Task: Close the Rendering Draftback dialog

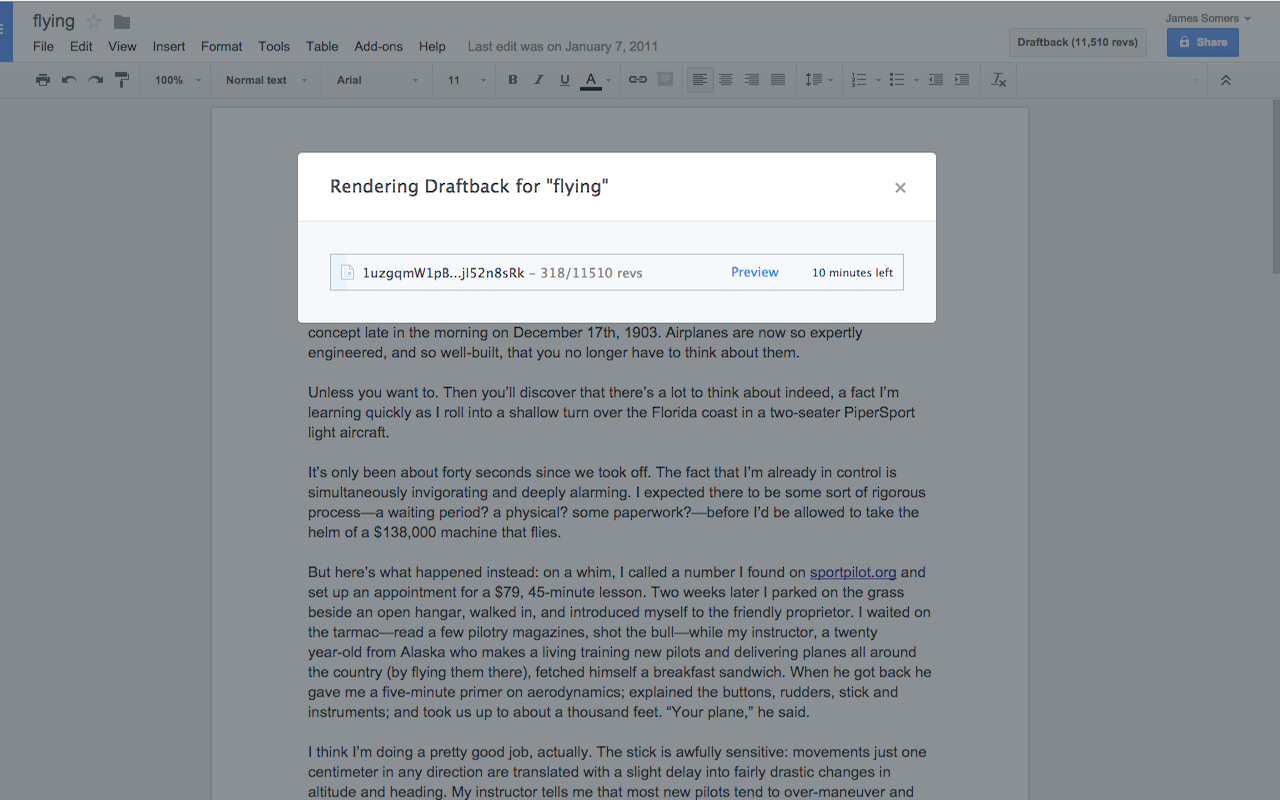Action: [x=900, y=187]
